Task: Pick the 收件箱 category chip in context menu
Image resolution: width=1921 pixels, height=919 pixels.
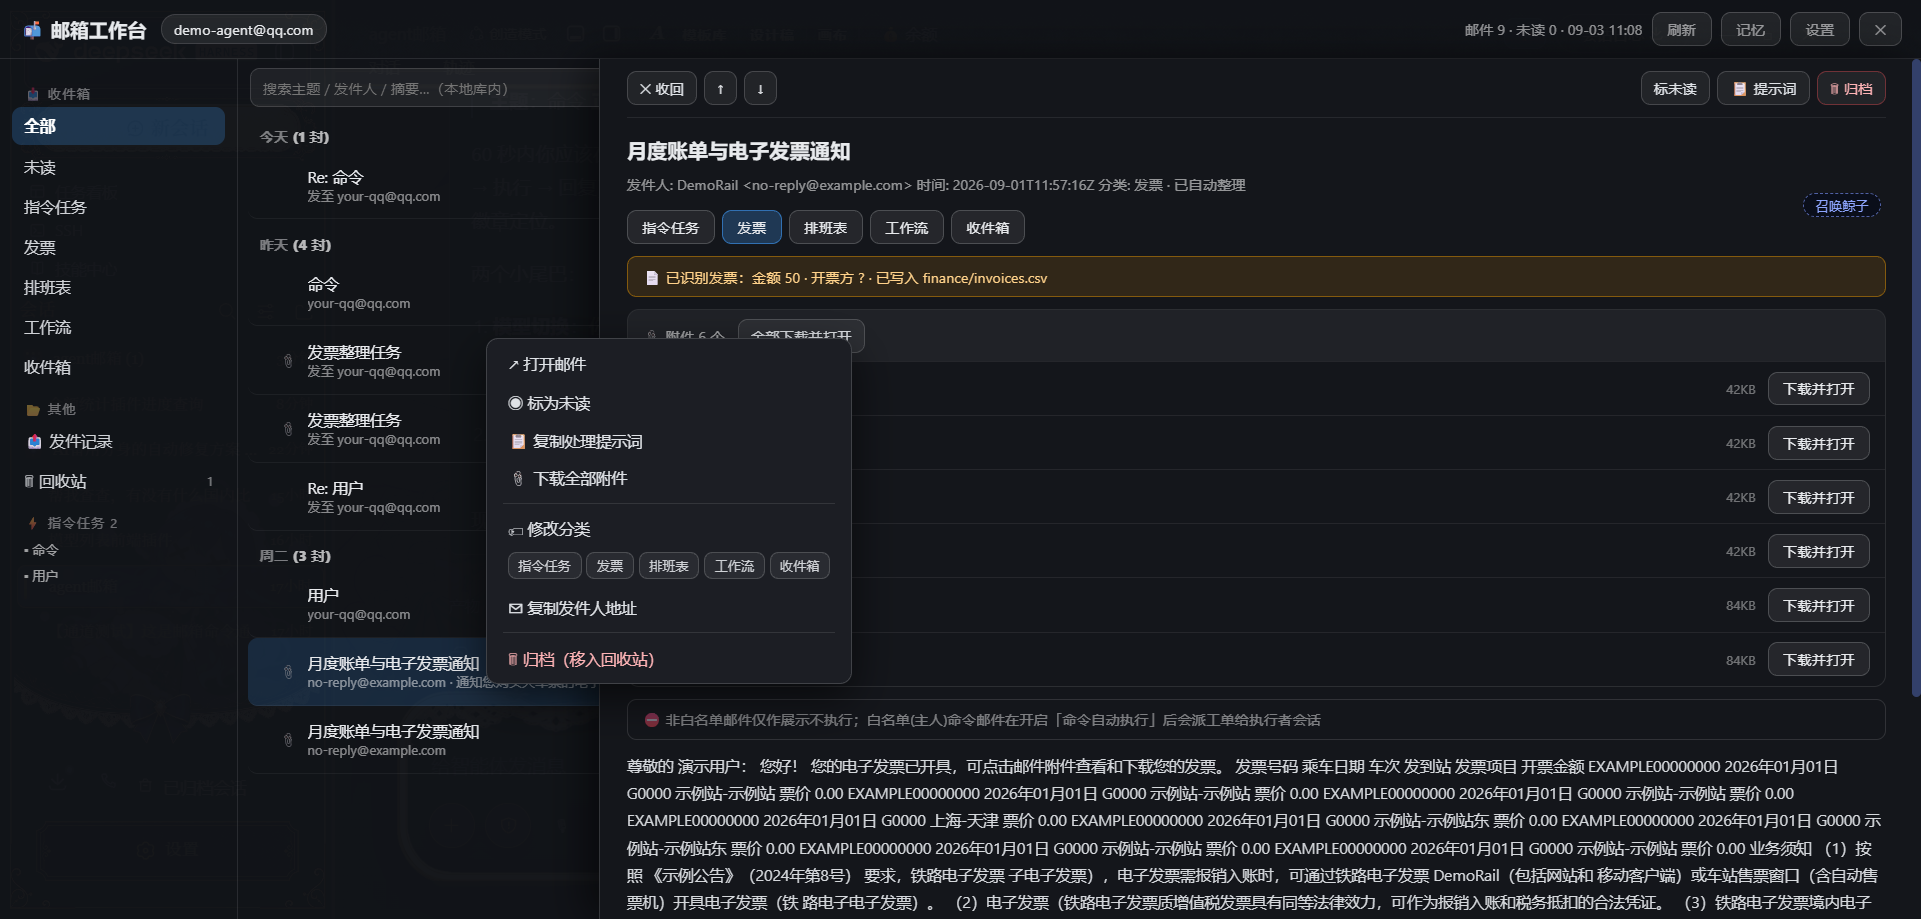Action: [x=800, y=566]
